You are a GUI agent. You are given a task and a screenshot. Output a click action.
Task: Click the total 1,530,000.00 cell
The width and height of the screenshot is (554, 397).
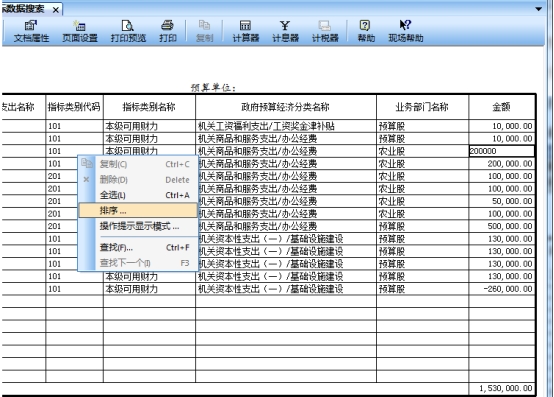coord(501,388)
